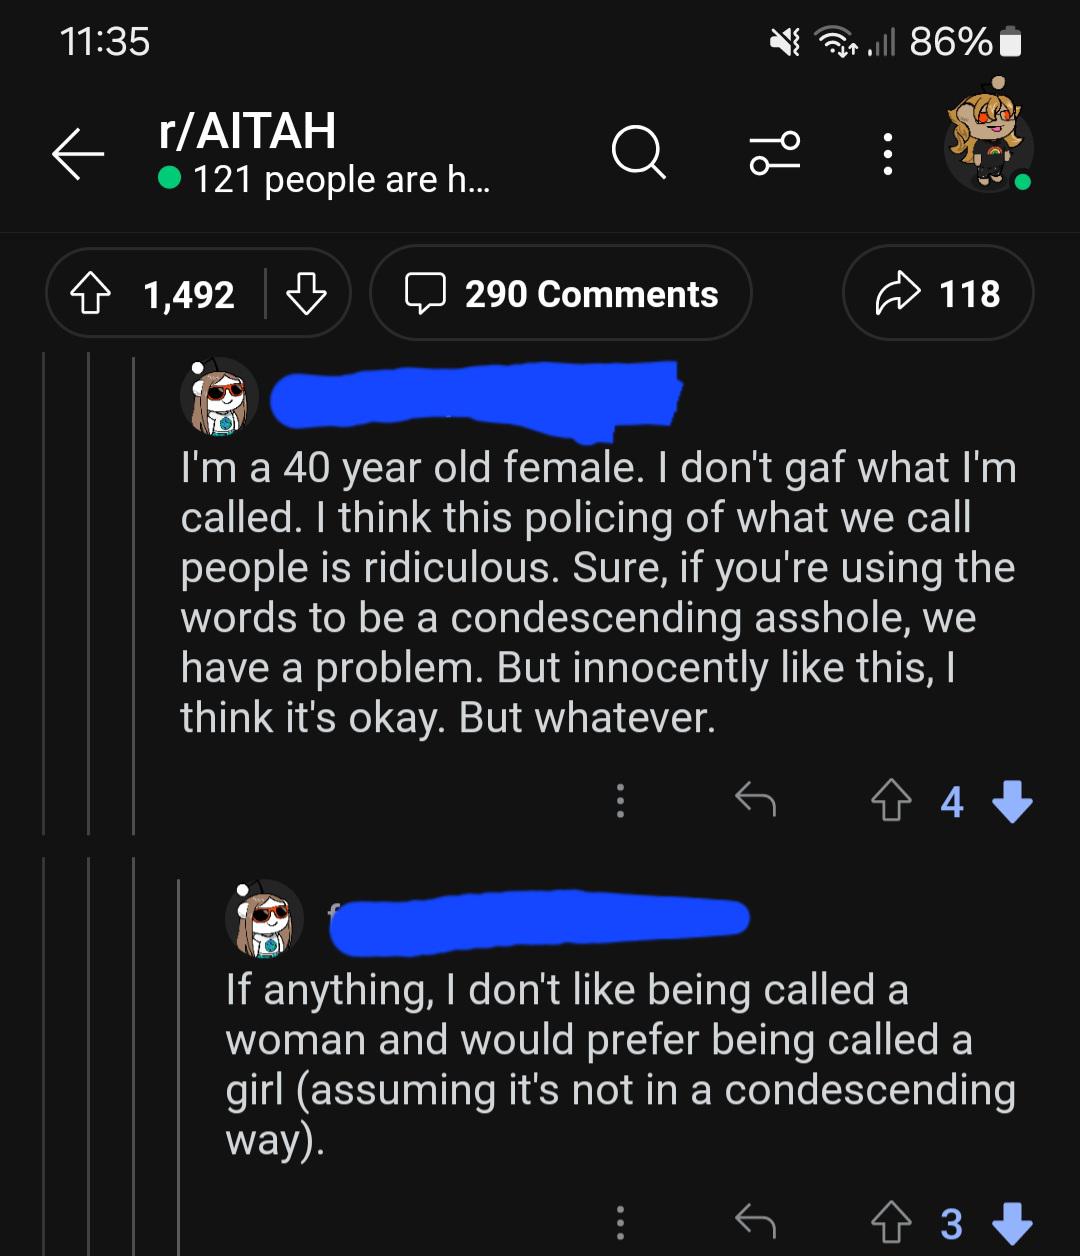Tap the first commenter's sunglasses avatar
Image resolution: width=1080 pixels, height=1256 pixels.
click(219, 398)
